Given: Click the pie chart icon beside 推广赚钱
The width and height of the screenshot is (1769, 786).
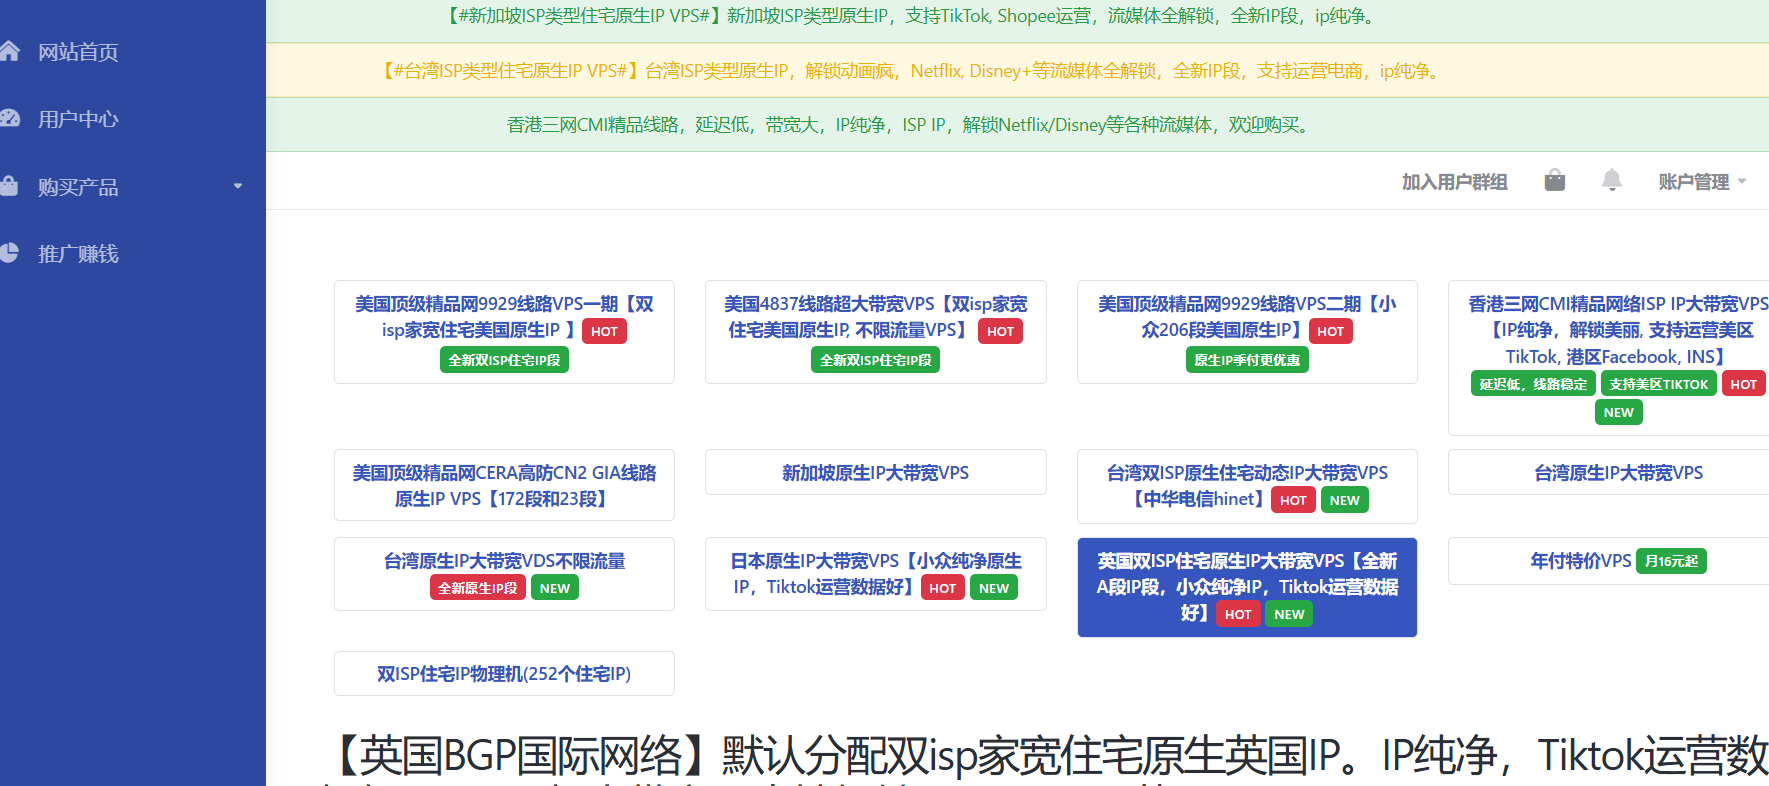Looking at the screenshot, I should coord(9,253).
